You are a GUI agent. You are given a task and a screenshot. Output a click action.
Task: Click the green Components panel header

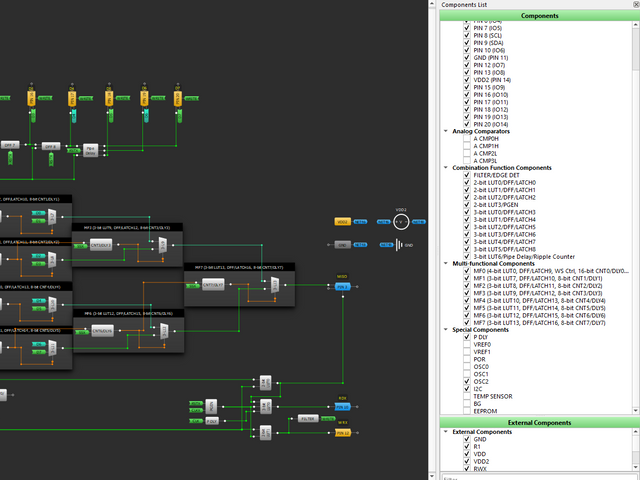pos(539,16)
